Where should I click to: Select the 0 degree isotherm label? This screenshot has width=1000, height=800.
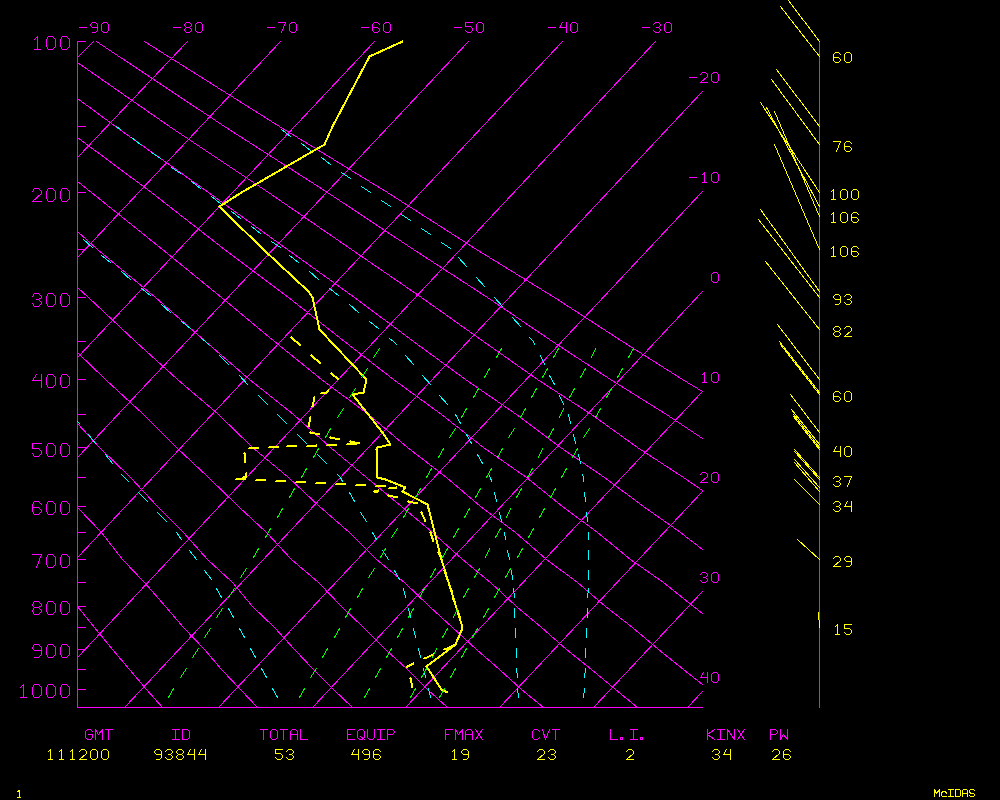pos(714,278)
